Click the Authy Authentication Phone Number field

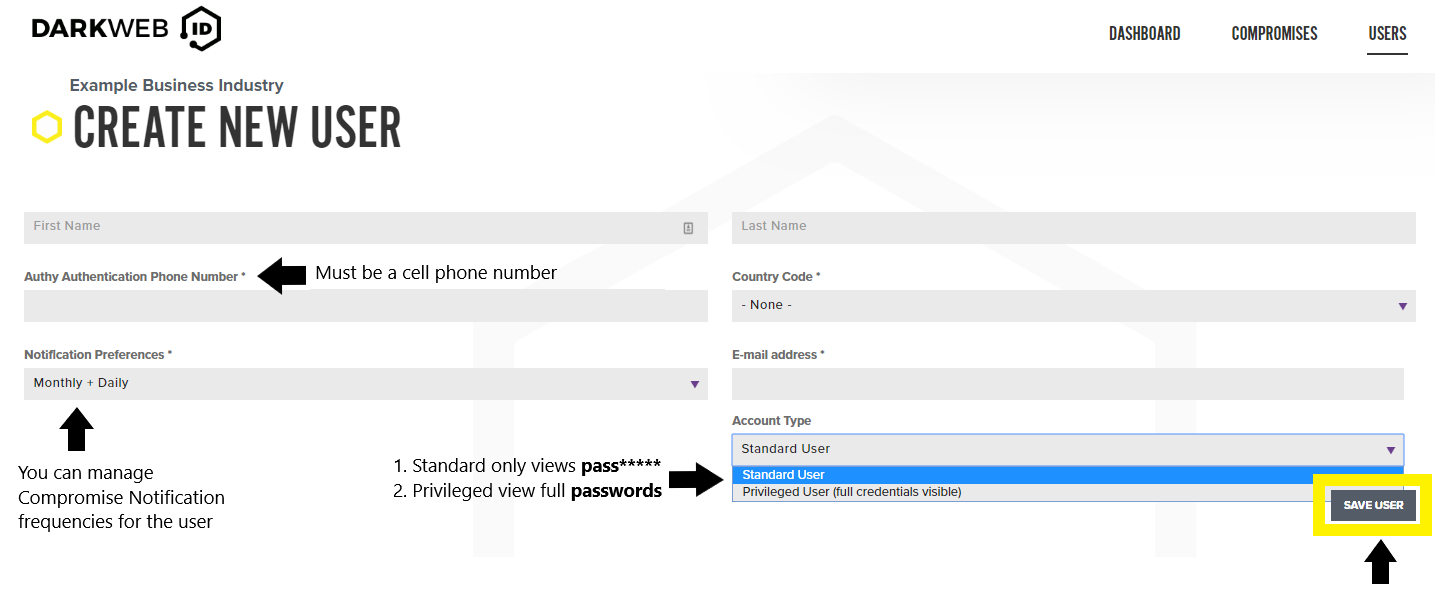[366, 306]
